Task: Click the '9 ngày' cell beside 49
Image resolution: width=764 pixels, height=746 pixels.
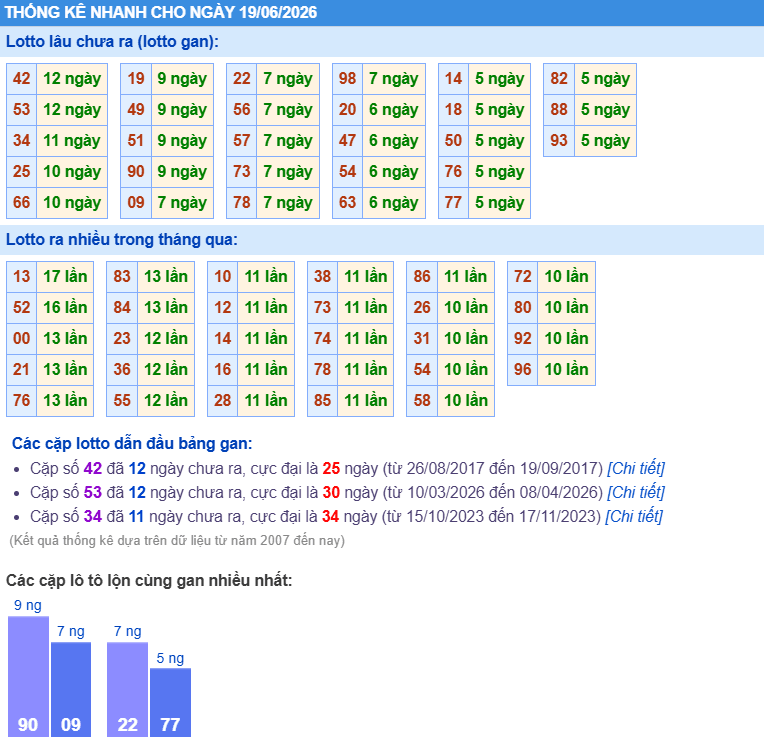Action: [x=182, y=110]
